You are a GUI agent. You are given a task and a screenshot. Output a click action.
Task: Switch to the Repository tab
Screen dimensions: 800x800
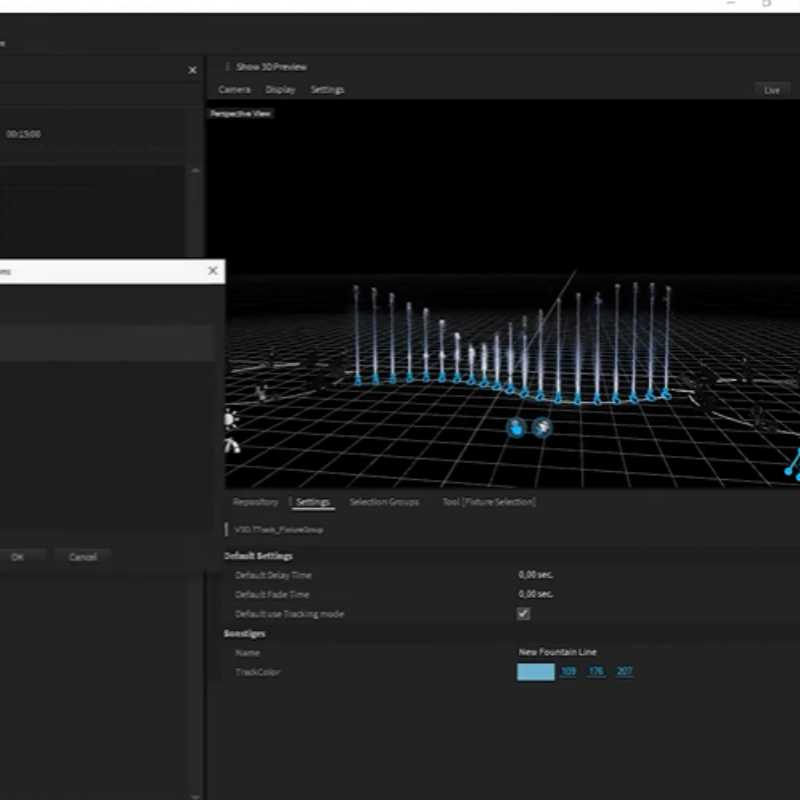pos(255,502)
